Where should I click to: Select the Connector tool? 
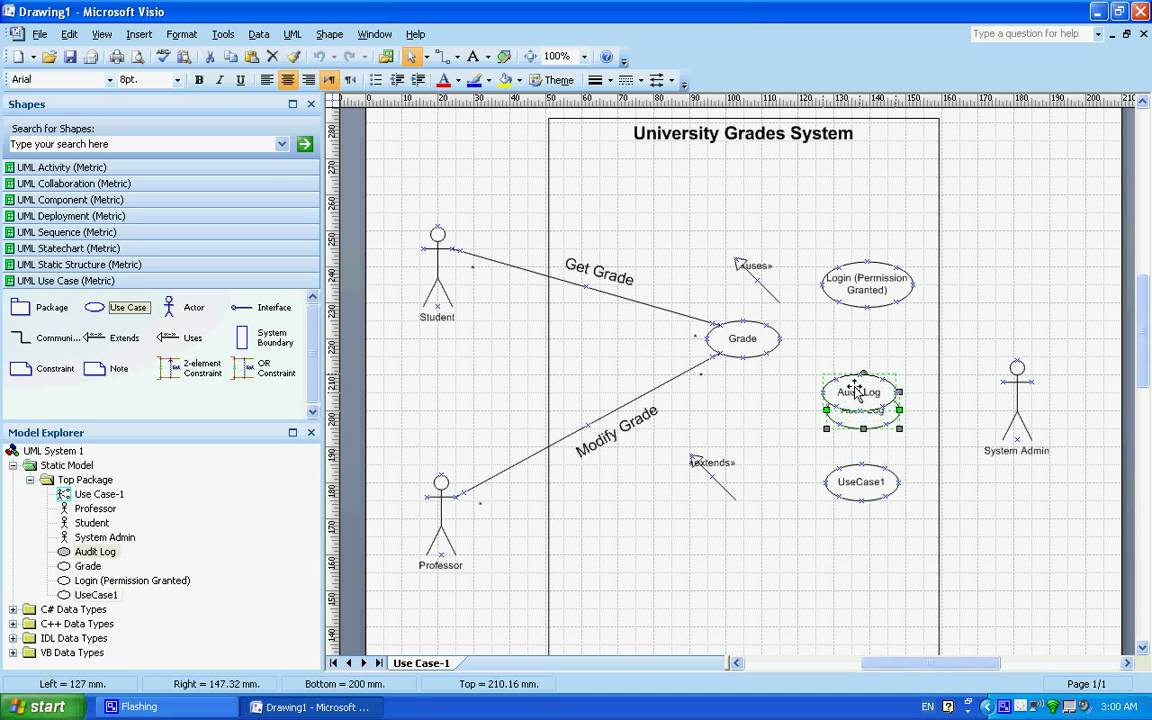[442, 57]
